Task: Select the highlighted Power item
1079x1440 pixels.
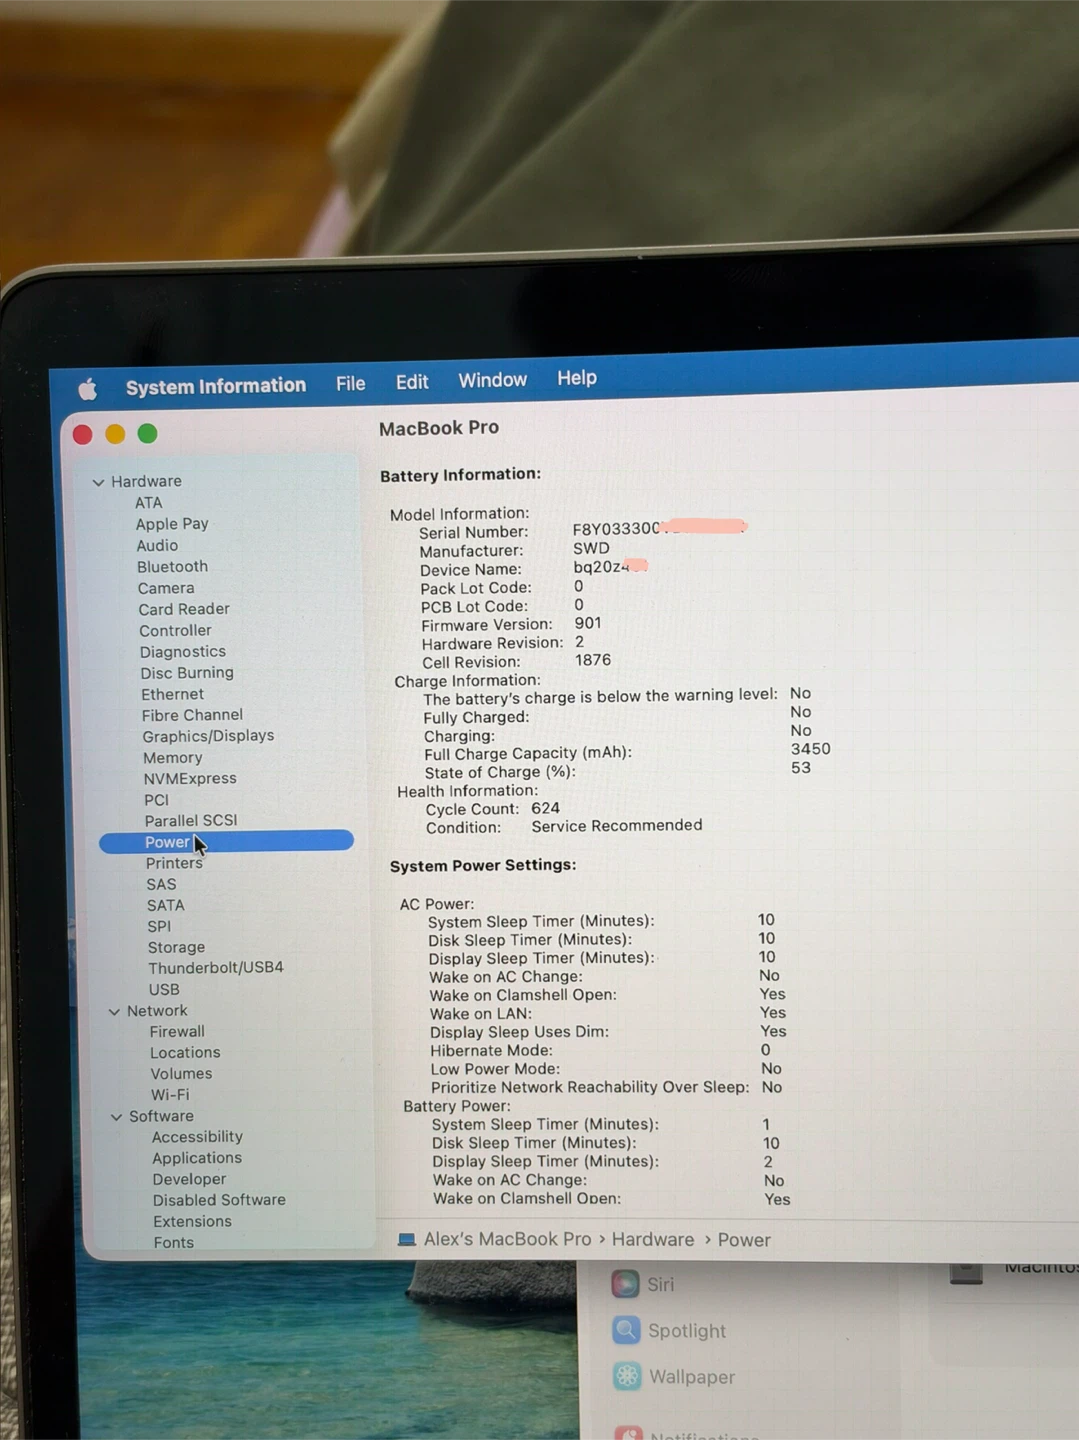Action: (226, 842)
